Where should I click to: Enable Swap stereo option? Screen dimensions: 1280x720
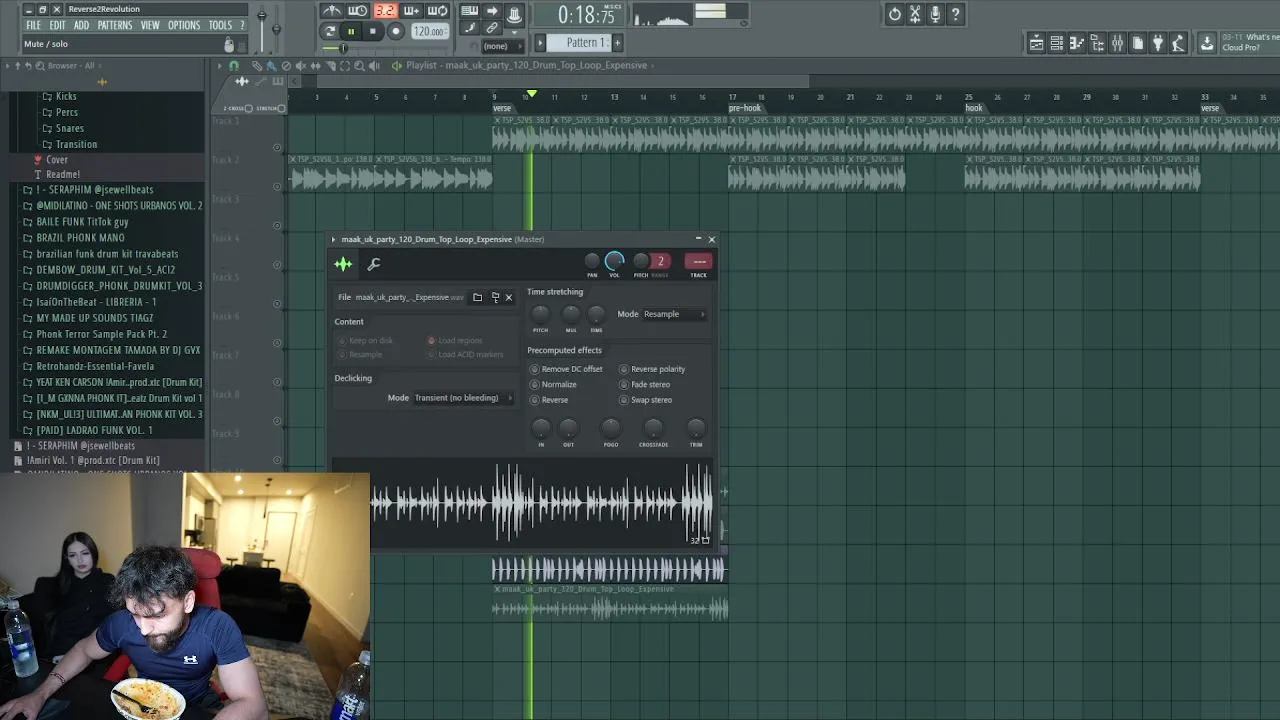pyautogui.click(x=646, y=400)
